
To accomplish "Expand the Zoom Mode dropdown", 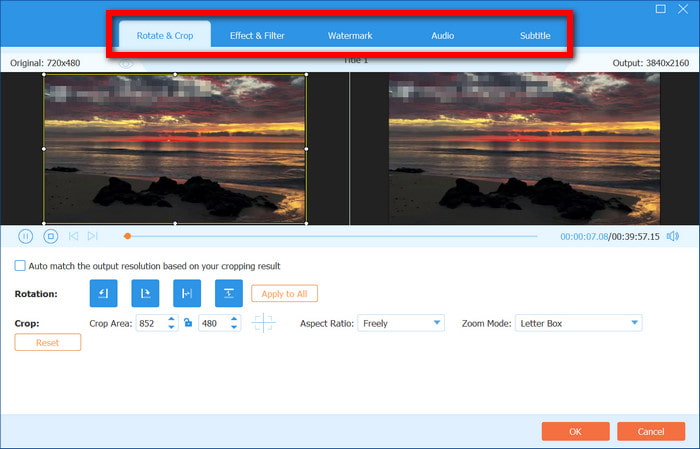I will tap(578, 323).
